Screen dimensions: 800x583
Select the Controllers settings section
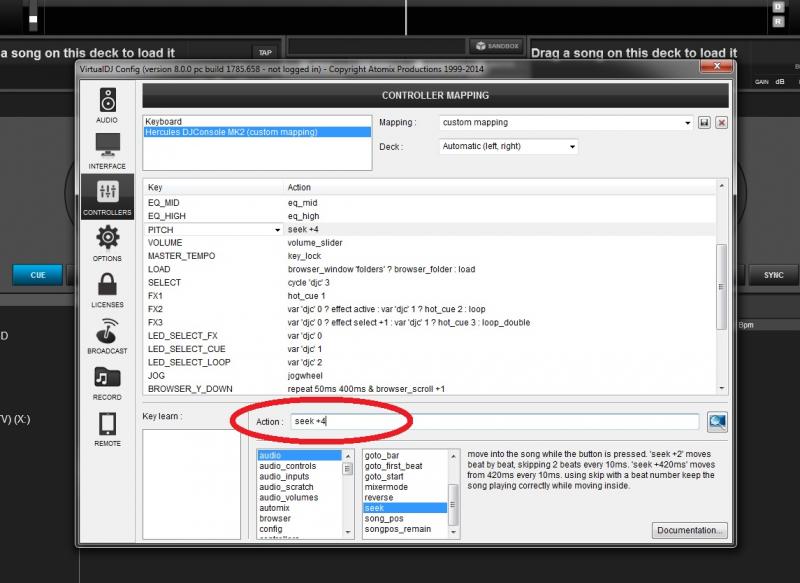pyautogui.click(x=107, y=196)
